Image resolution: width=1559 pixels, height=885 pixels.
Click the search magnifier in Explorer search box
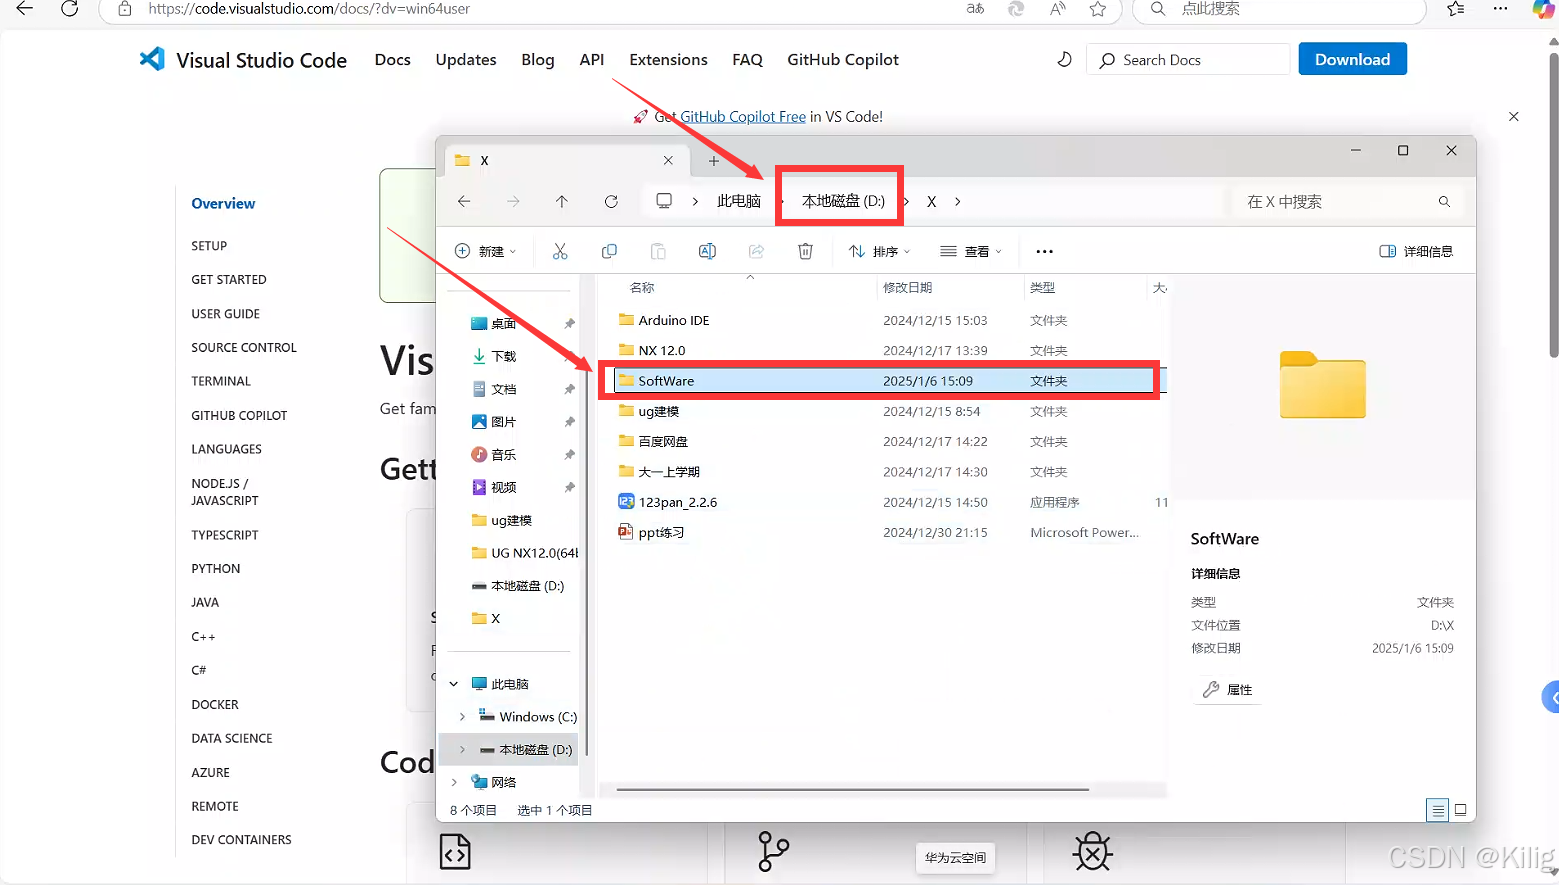[1444, 201]
